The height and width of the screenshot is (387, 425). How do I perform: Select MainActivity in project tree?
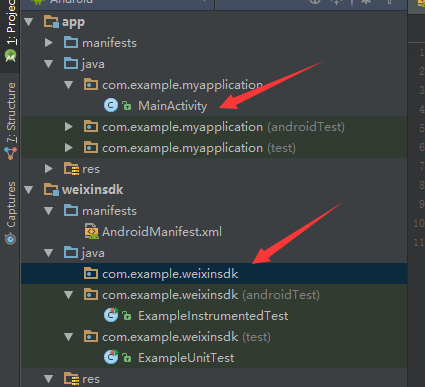pos(173,106)
